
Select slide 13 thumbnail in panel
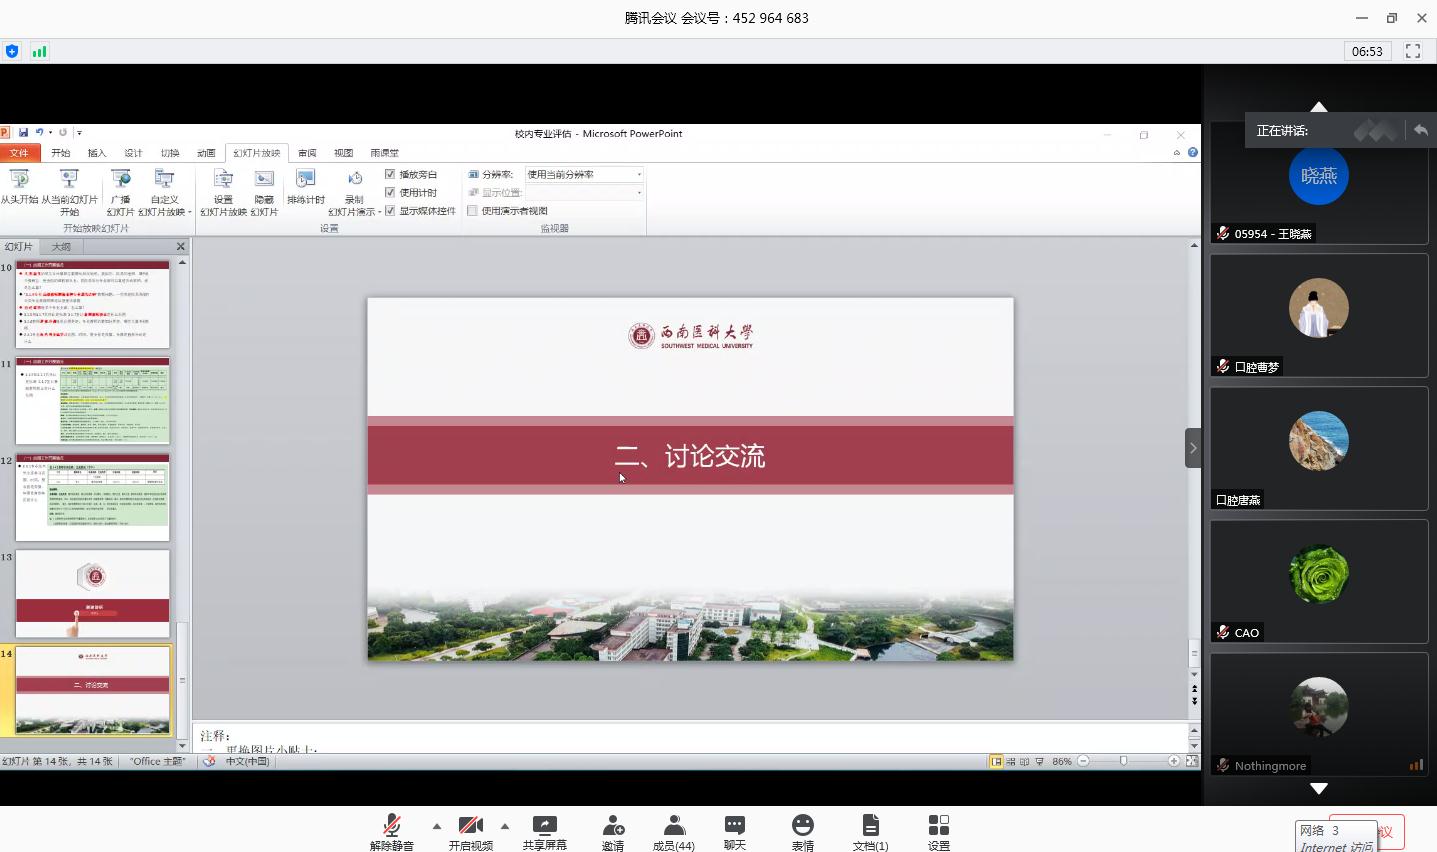(x=92, y=593)
